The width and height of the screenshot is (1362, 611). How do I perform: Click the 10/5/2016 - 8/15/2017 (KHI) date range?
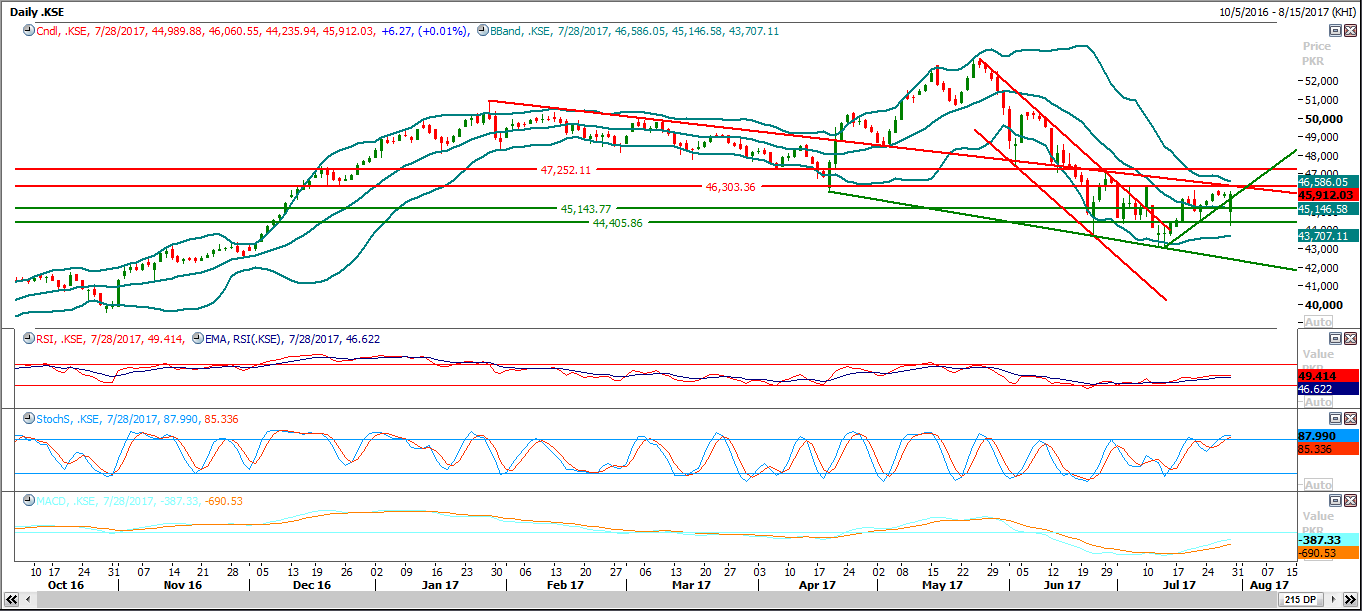[x=1287, y=11]
